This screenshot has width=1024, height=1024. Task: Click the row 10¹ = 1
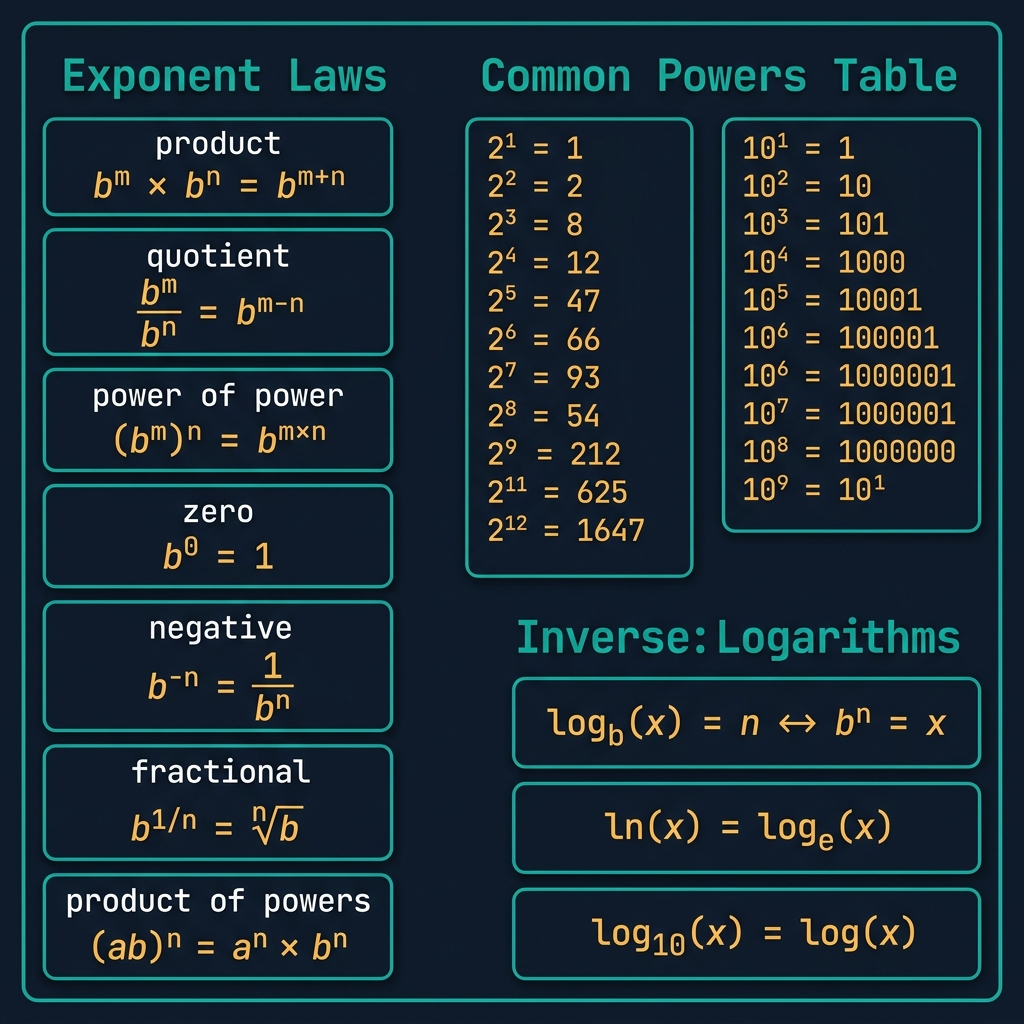(799, 148)
